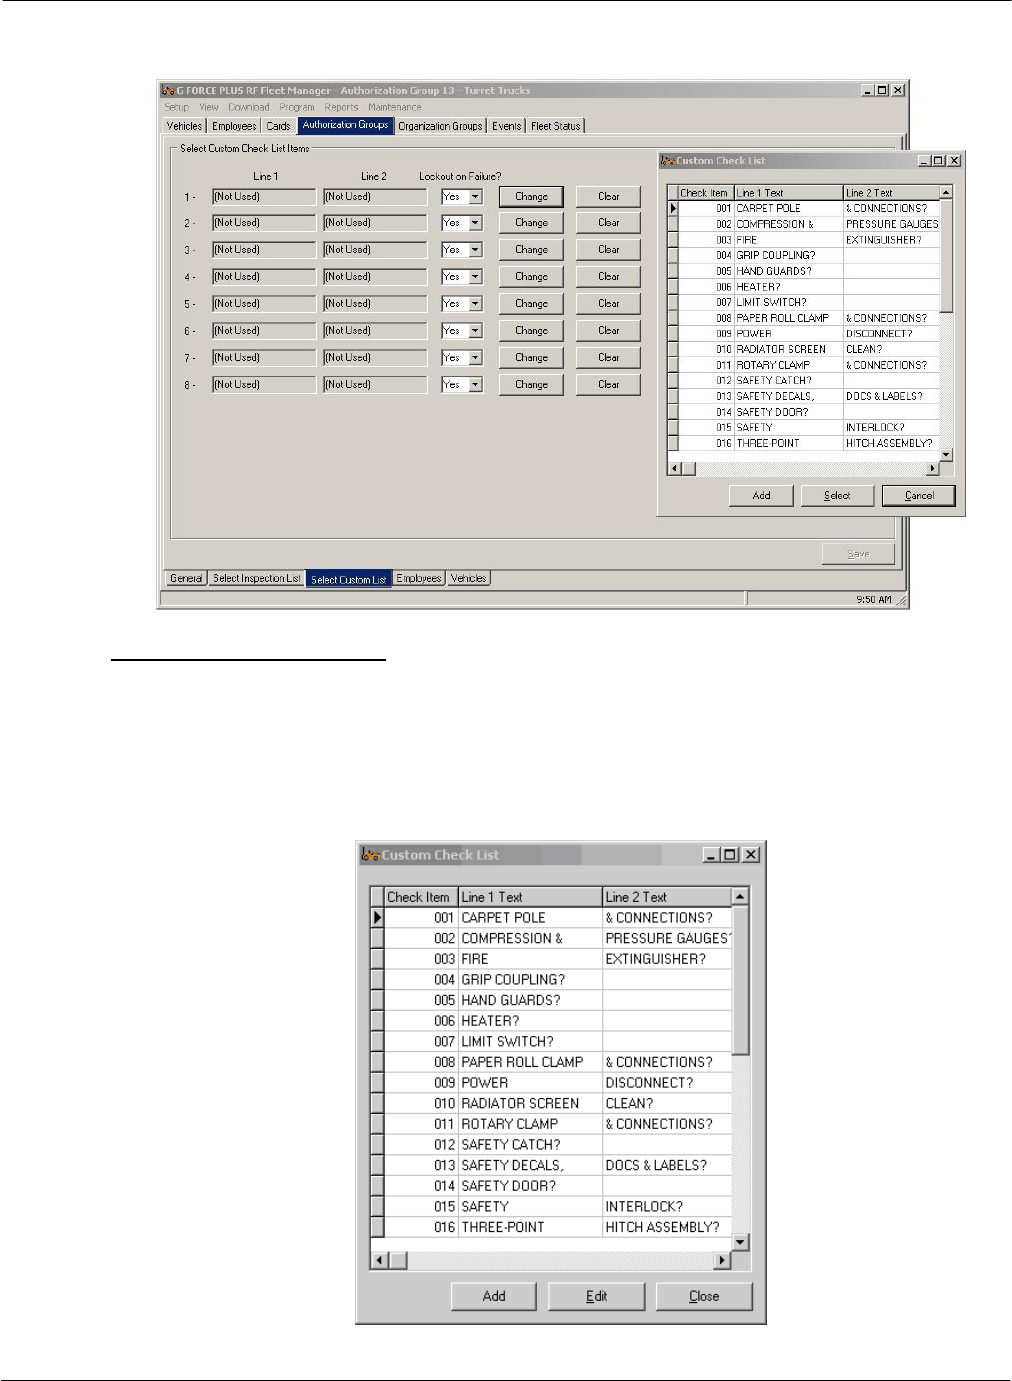
Task: Click vertical scrollbar down arrow in lower list
Action: tap(741, 1242)
